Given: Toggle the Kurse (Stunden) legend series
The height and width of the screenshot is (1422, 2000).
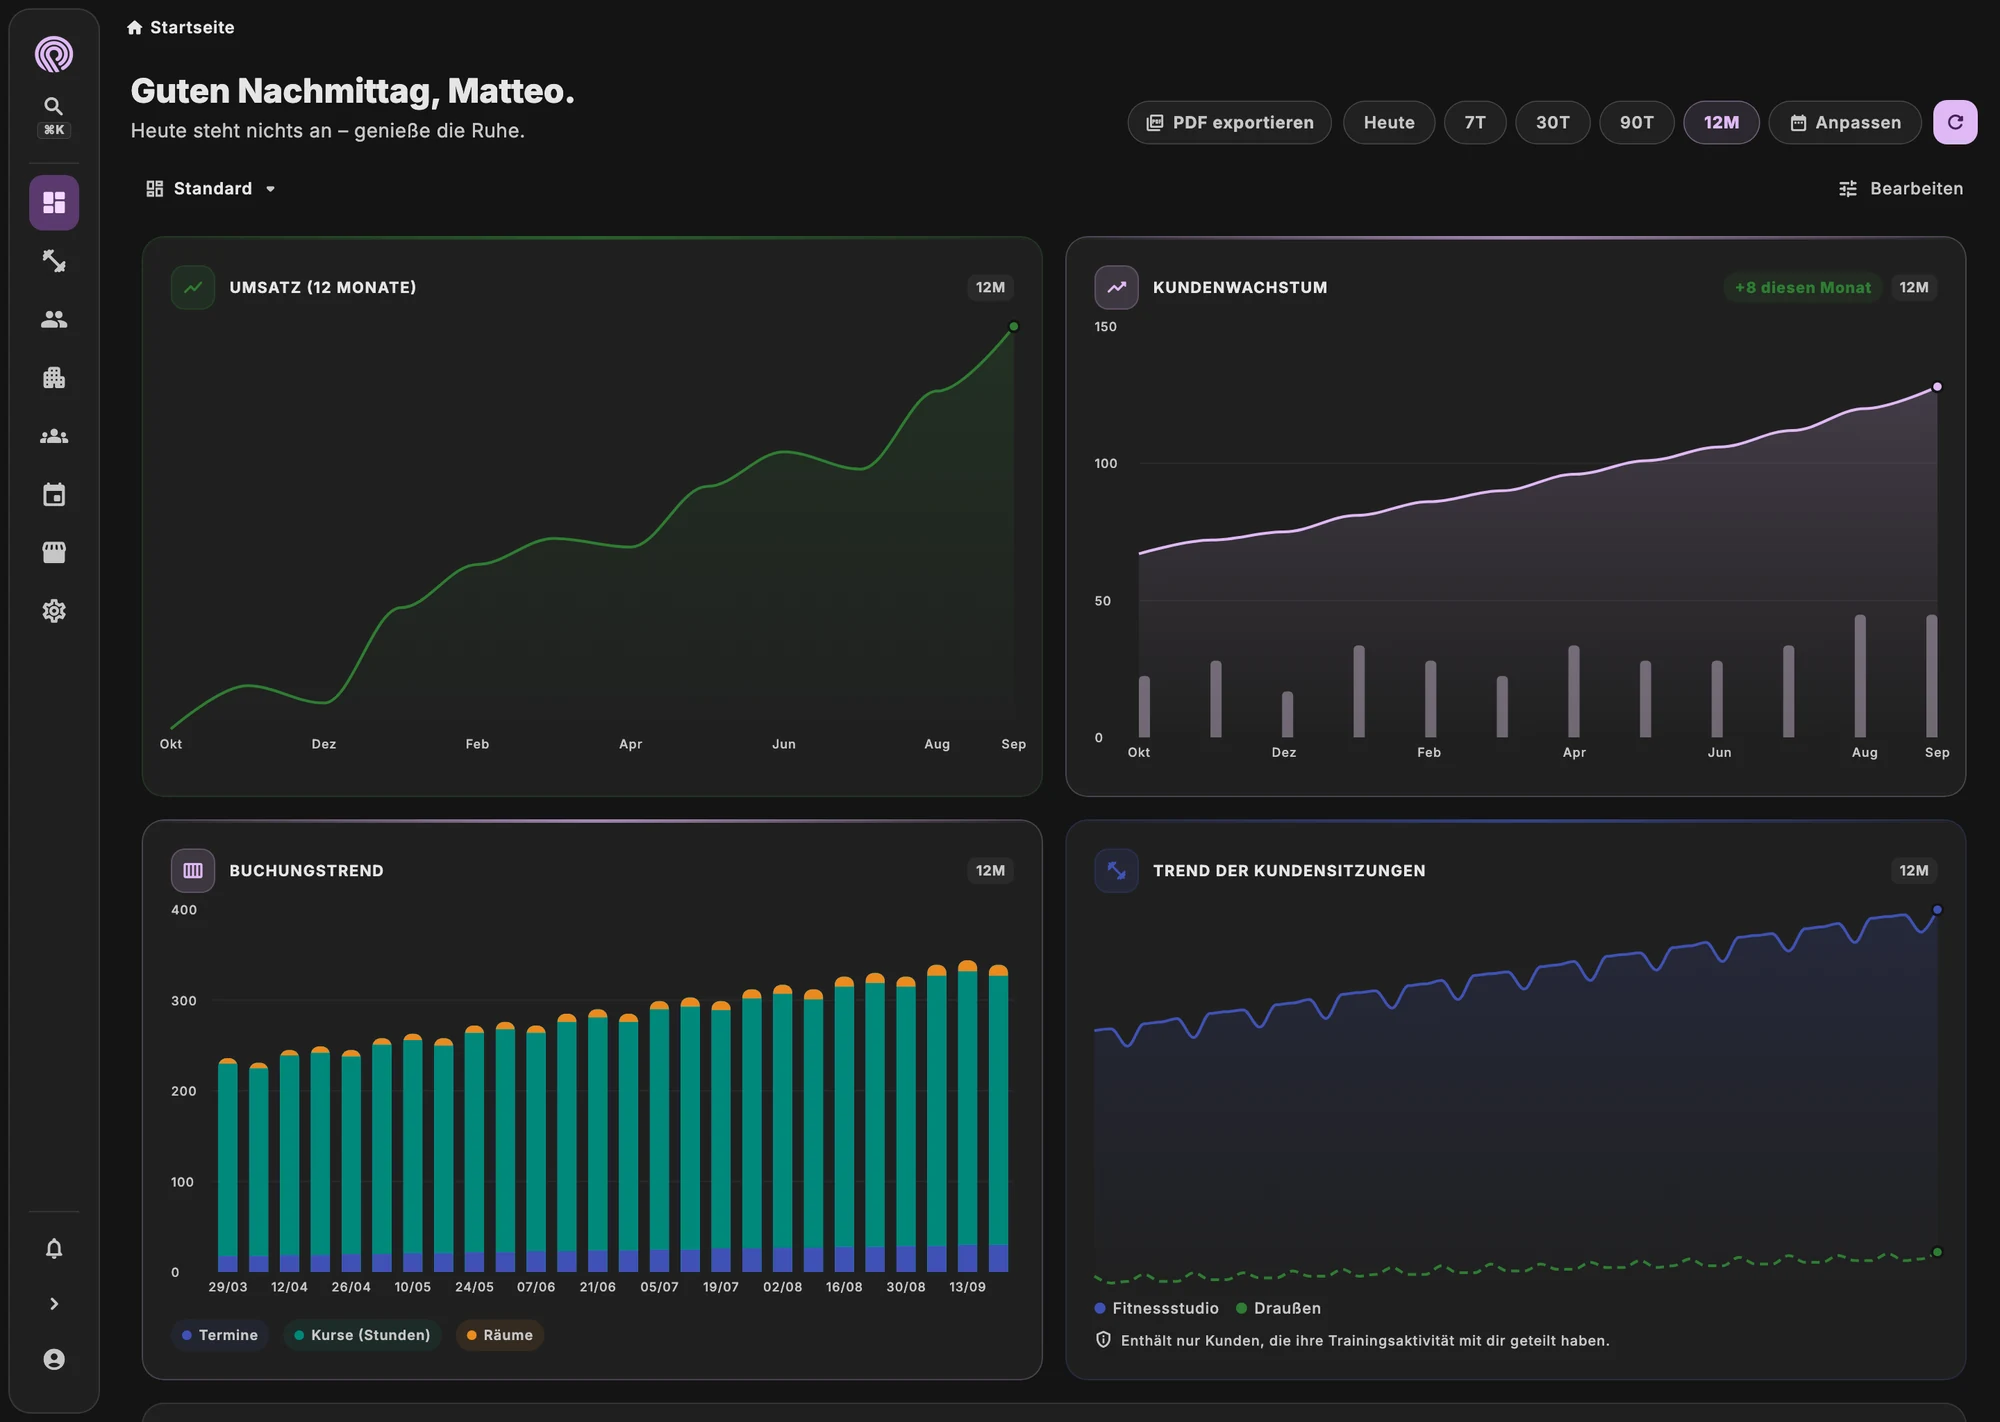Looking at the screenshot, I should (x=362, y=1335).
